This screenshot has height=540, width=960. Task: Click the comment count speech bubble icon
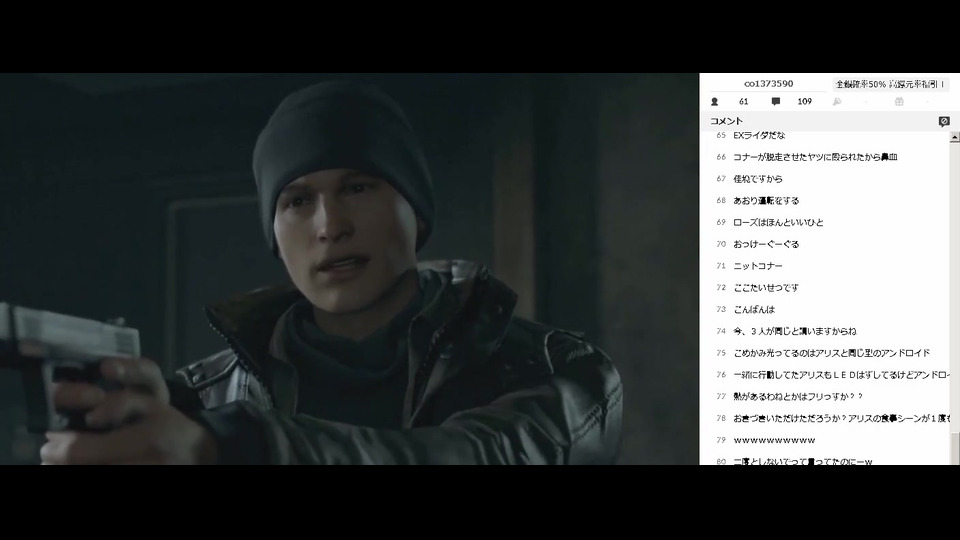pos(776,102)
